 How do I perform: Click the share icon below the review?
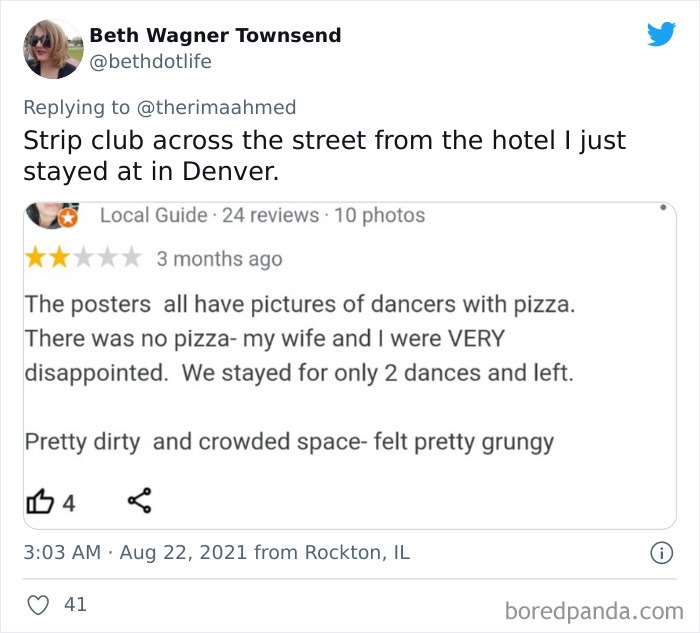tap(139, 502)
